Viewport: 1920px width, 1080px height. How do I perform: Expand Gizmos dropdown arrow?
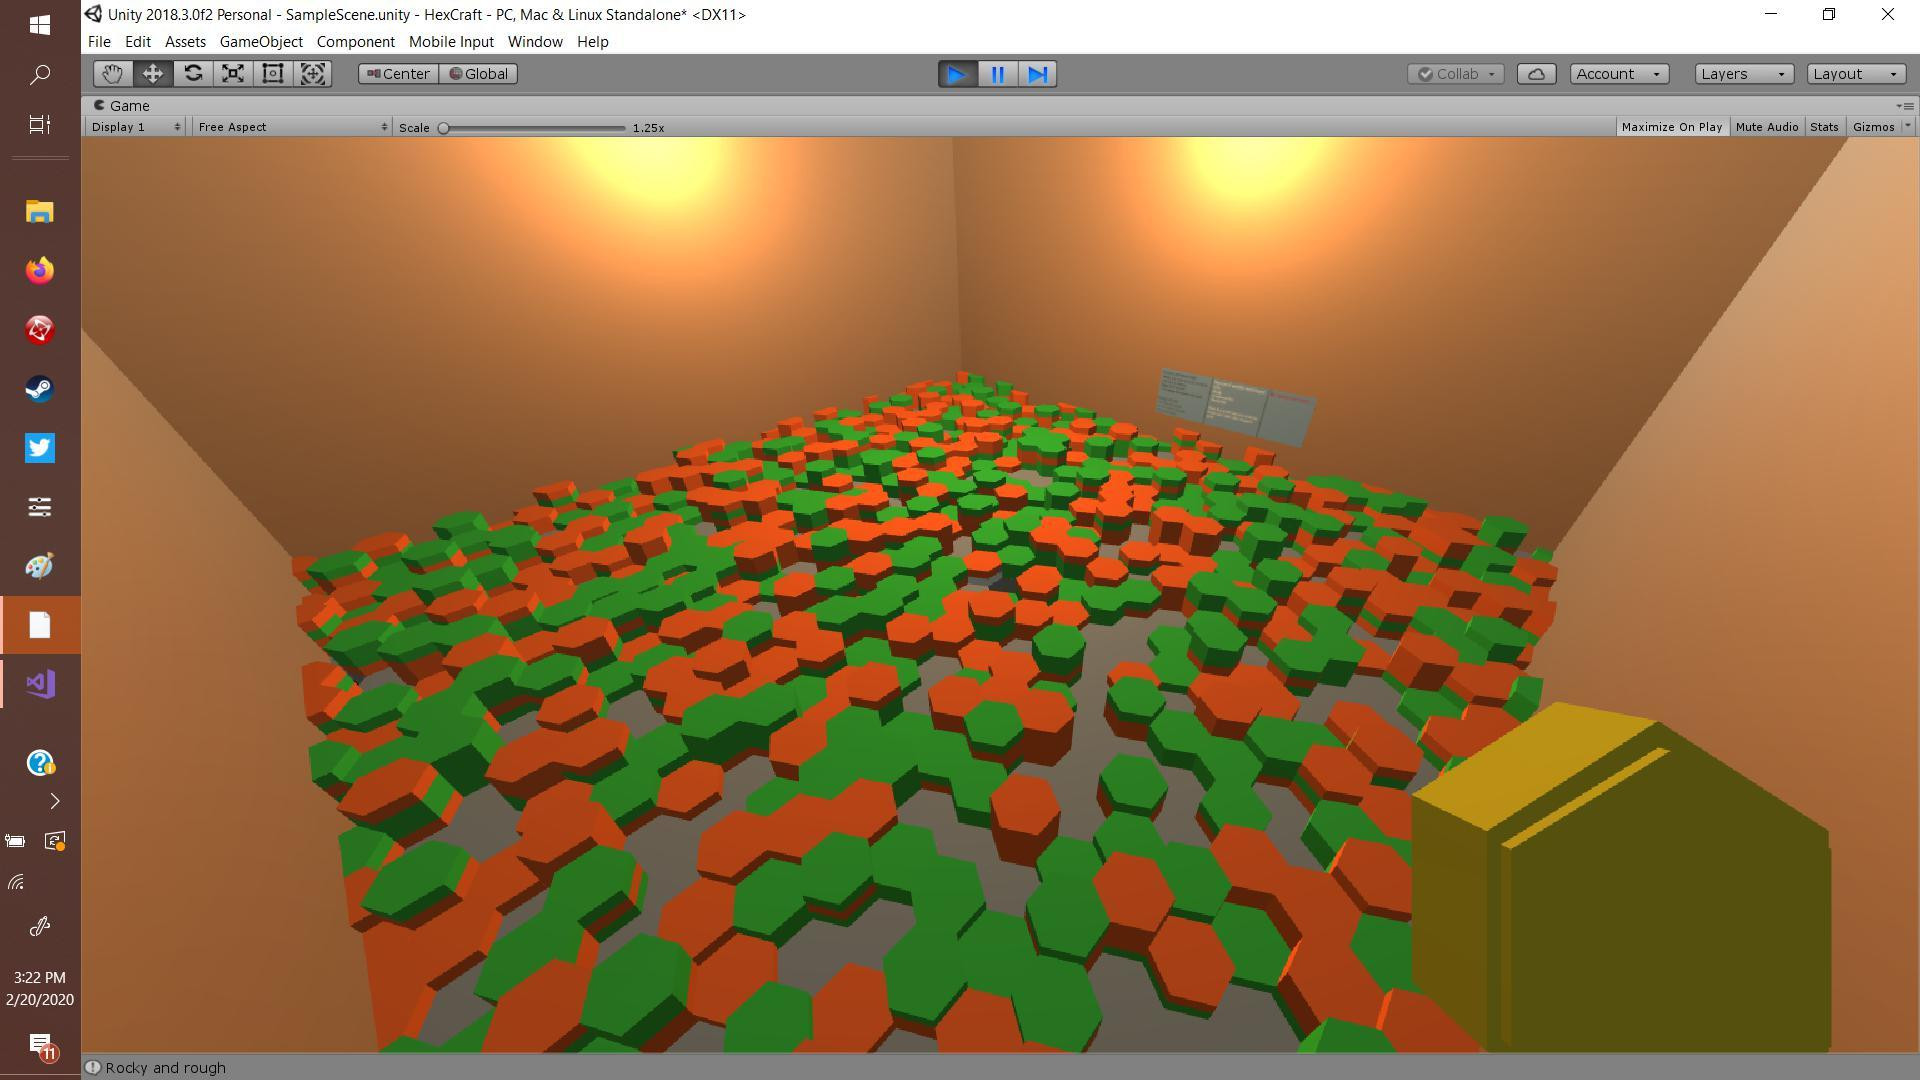[1907, 127]
